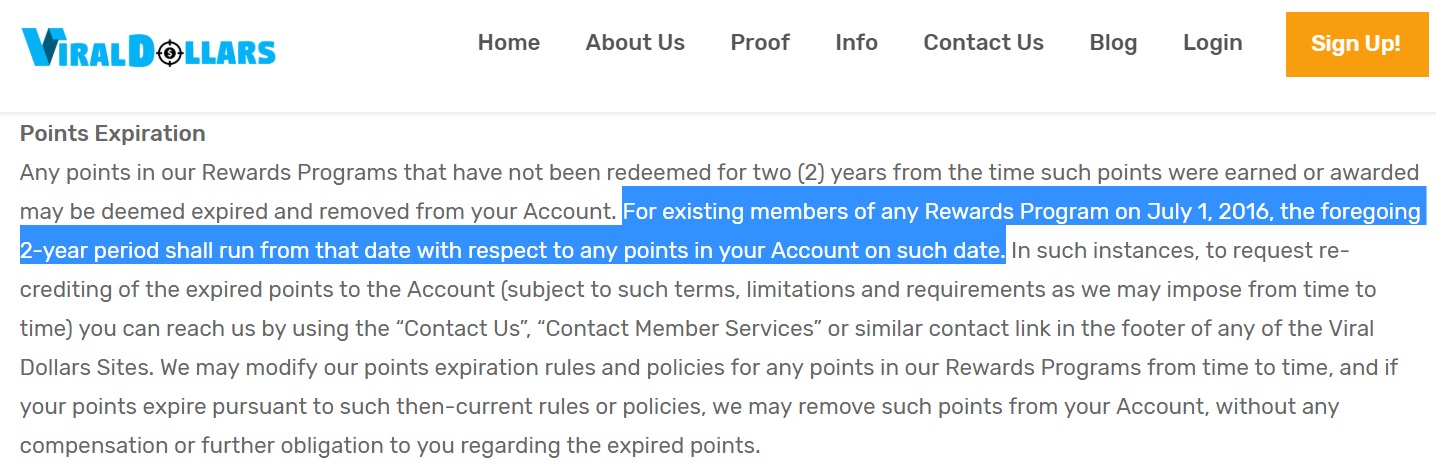Viewport: 1436px width, 466px height.
Task: Click the "two (2) years" text in the first line
Action: tap(817, 173)
